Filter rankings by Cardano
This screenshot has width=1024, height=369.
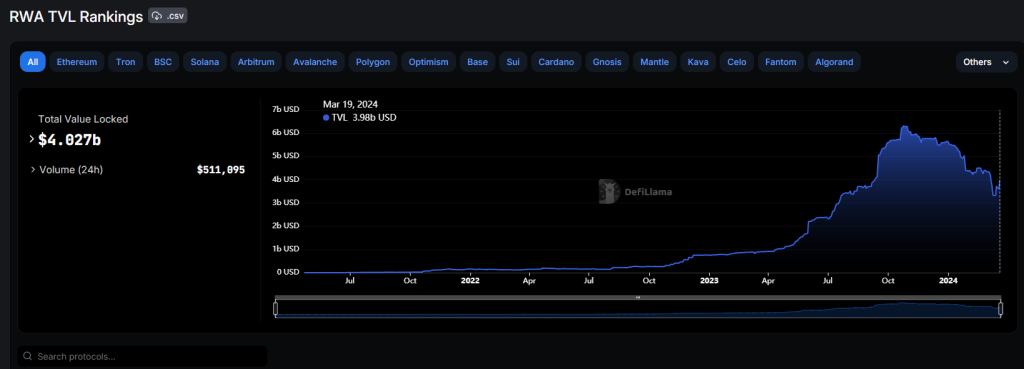(556, 62)
